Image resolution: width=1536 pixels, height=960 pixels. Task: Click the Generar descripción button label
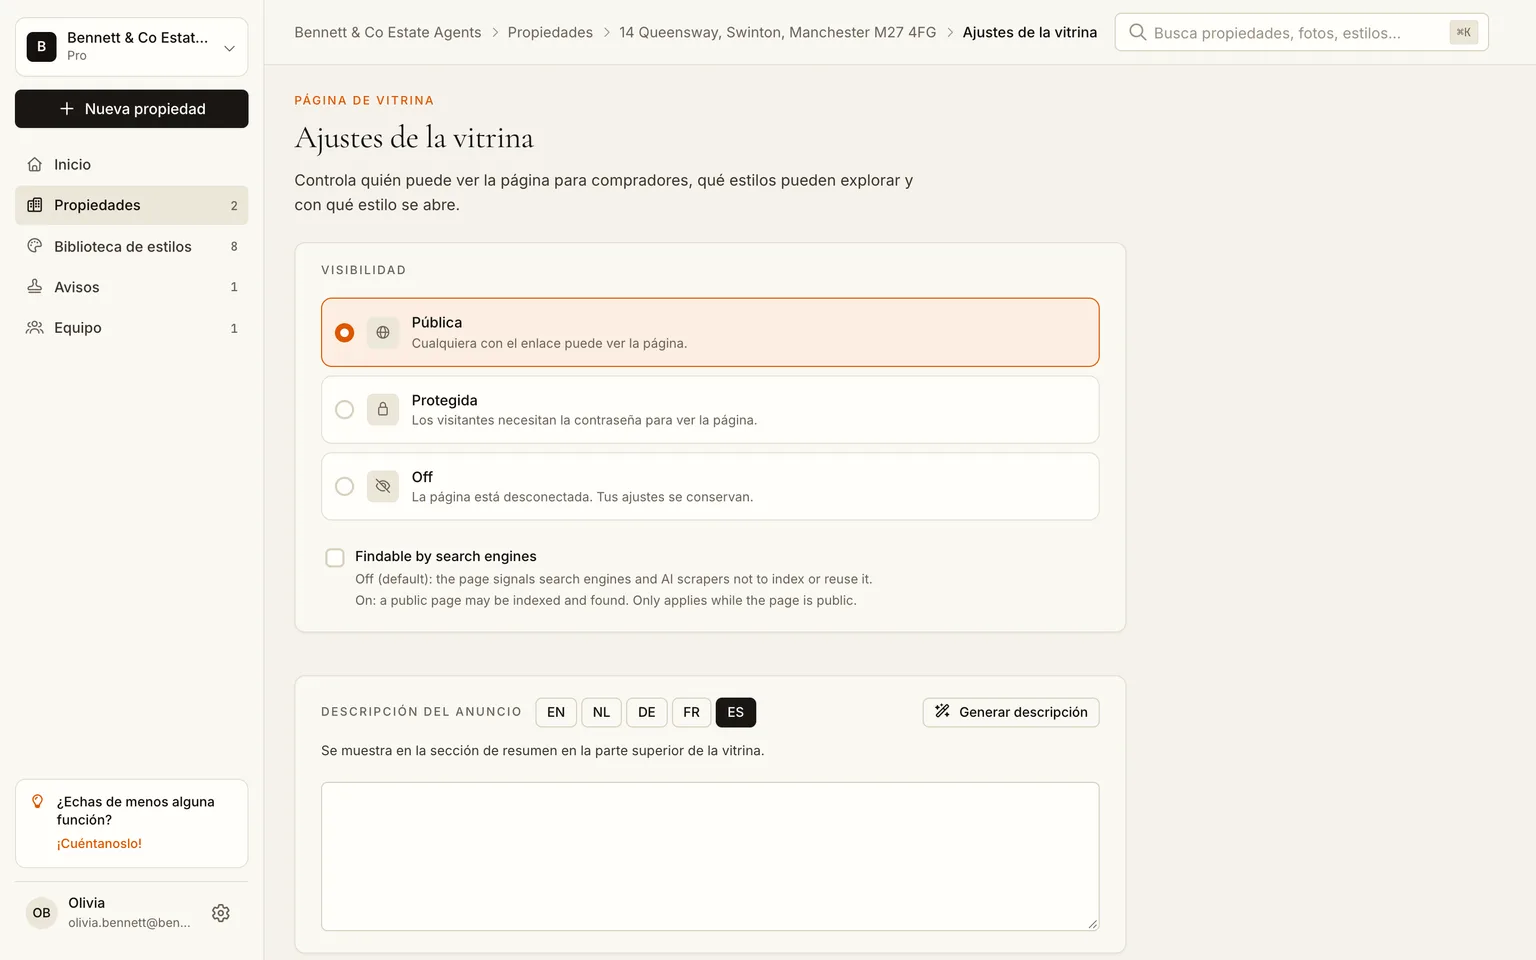coord(1023,712)
